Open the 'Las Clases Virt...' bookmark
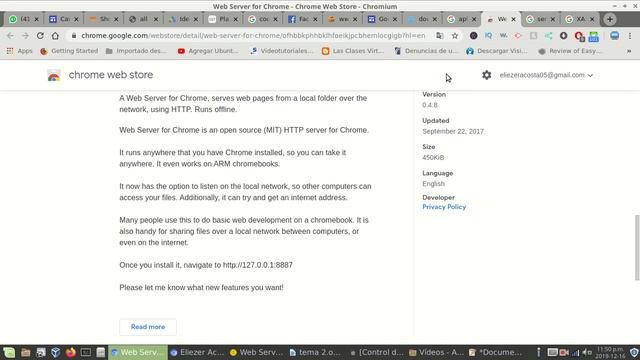The height and width of the screenshot is (360, 640). 353,51
